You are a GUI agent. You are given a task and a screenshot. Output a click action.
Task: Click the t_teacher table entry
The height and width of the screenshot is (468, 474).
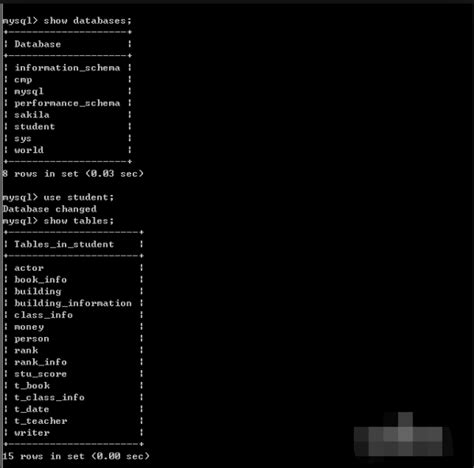point(40,421)
